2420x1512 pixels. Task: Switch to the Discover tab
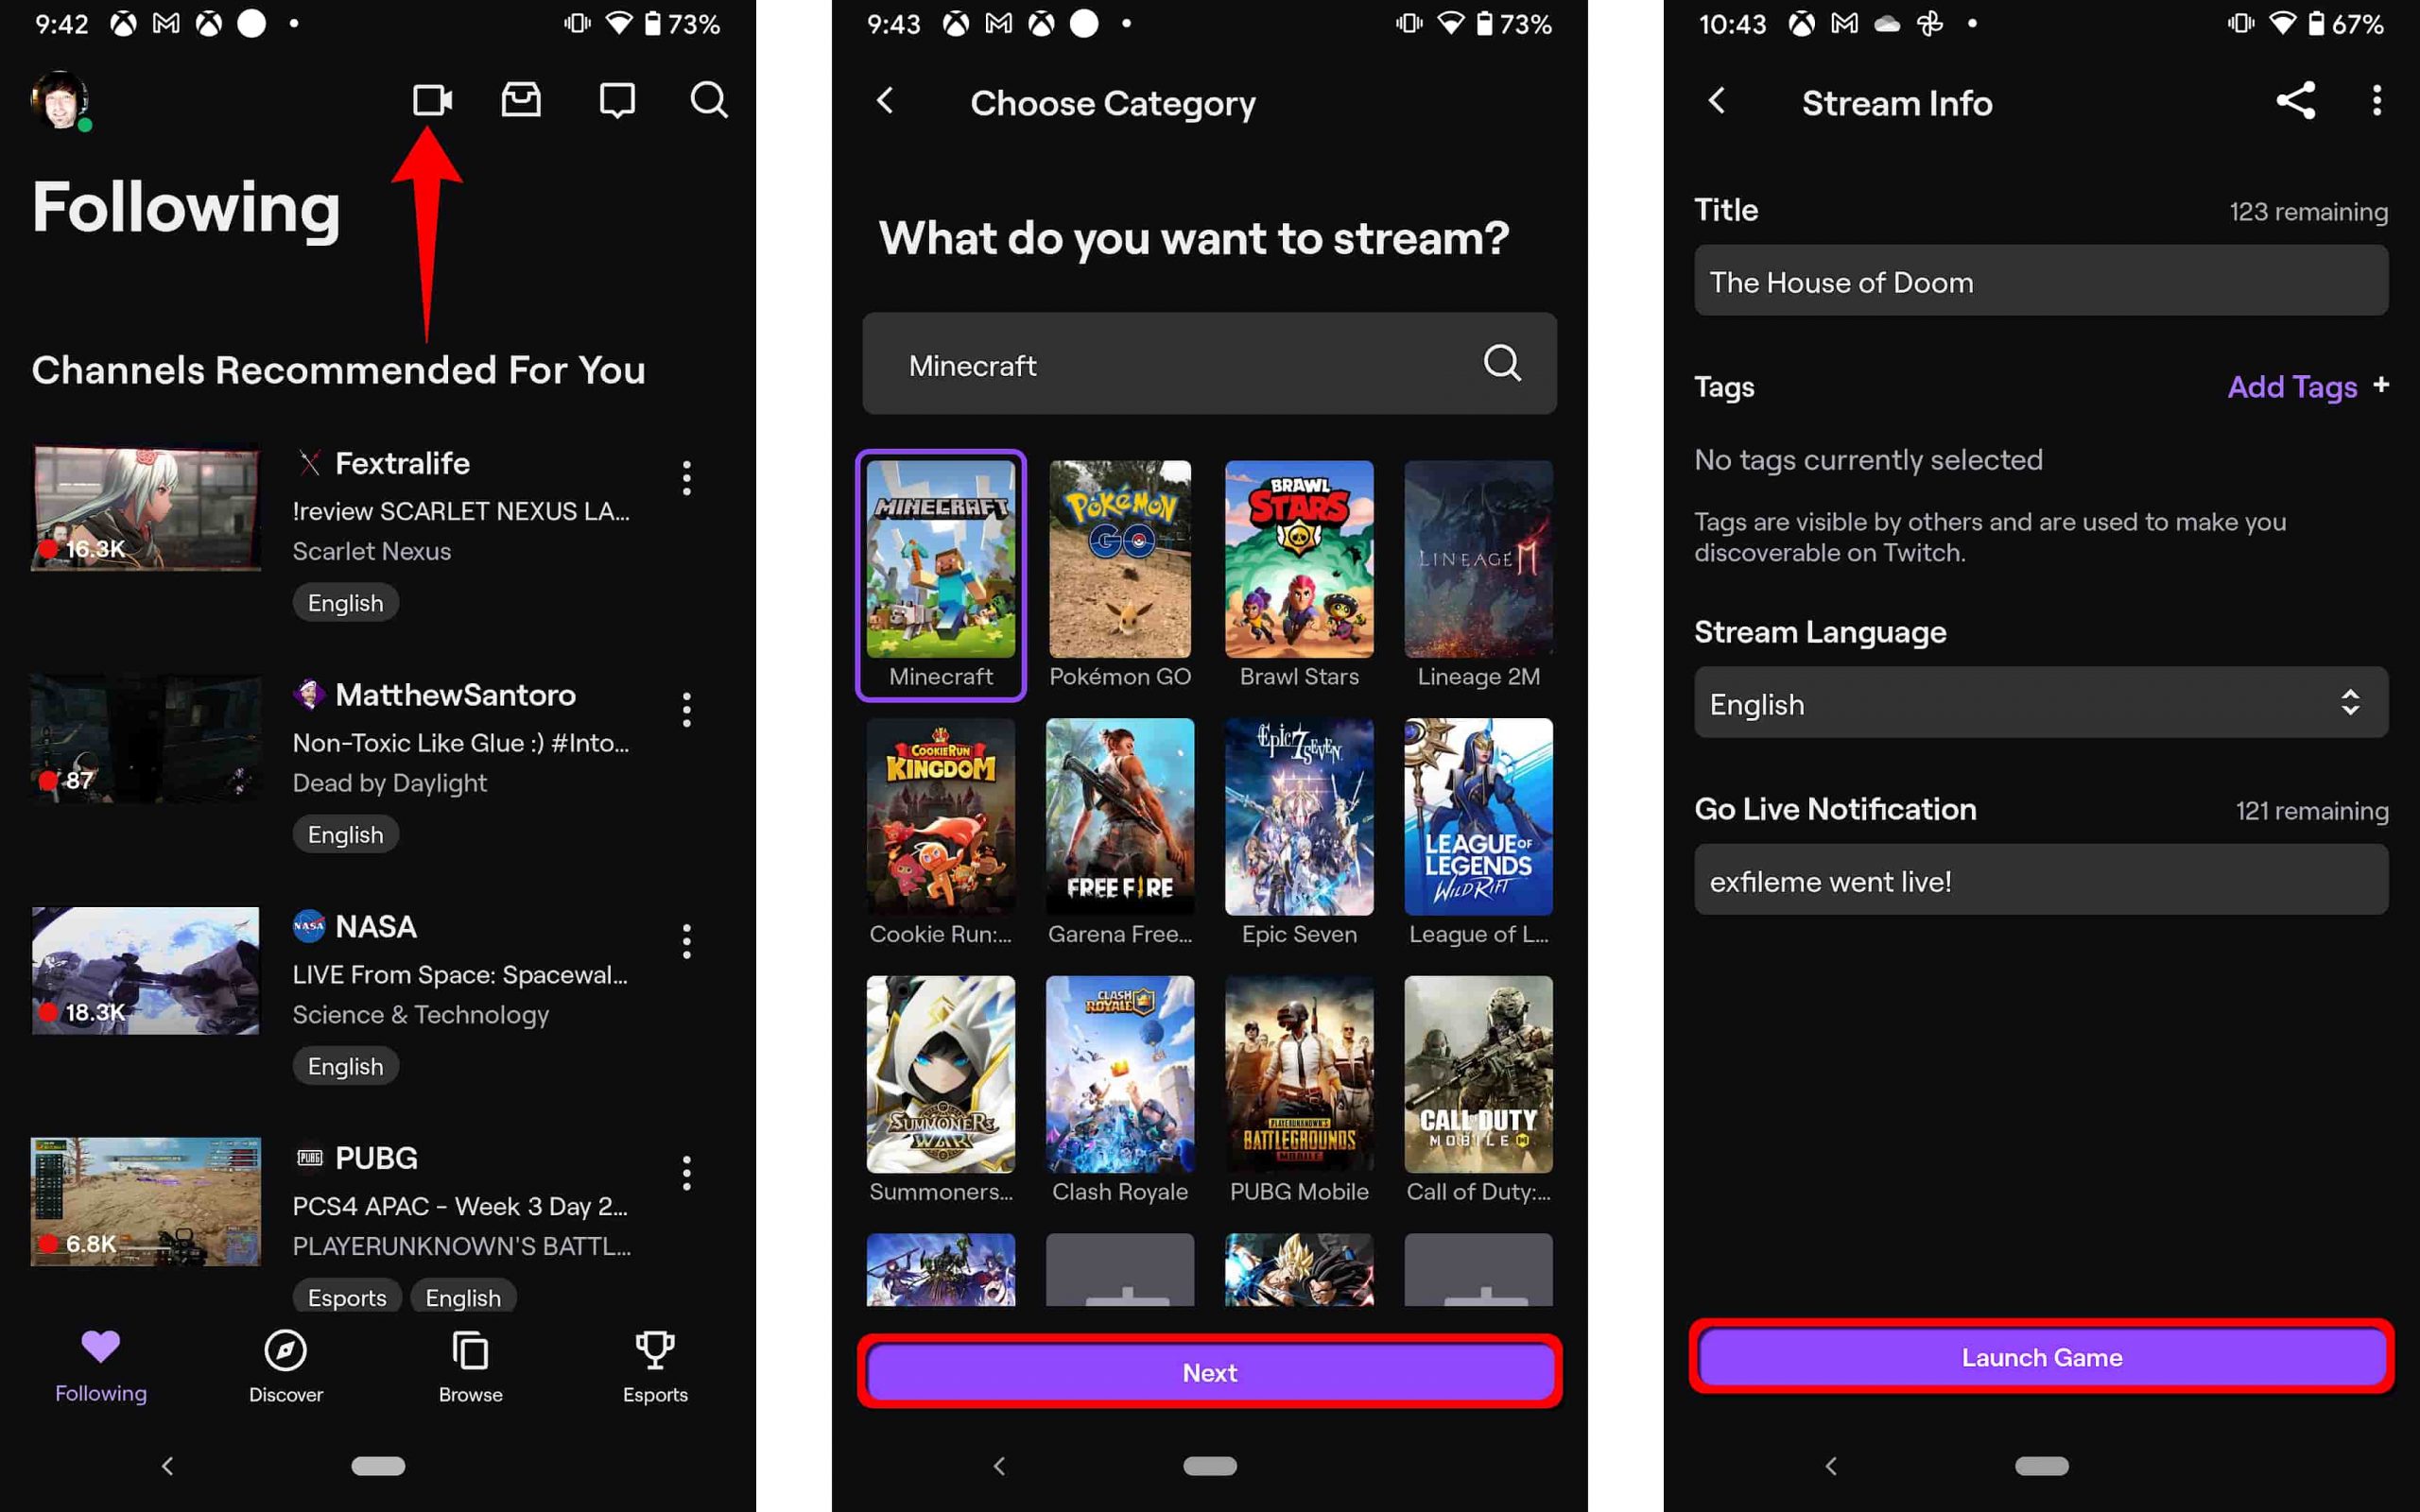[284, 1364]
